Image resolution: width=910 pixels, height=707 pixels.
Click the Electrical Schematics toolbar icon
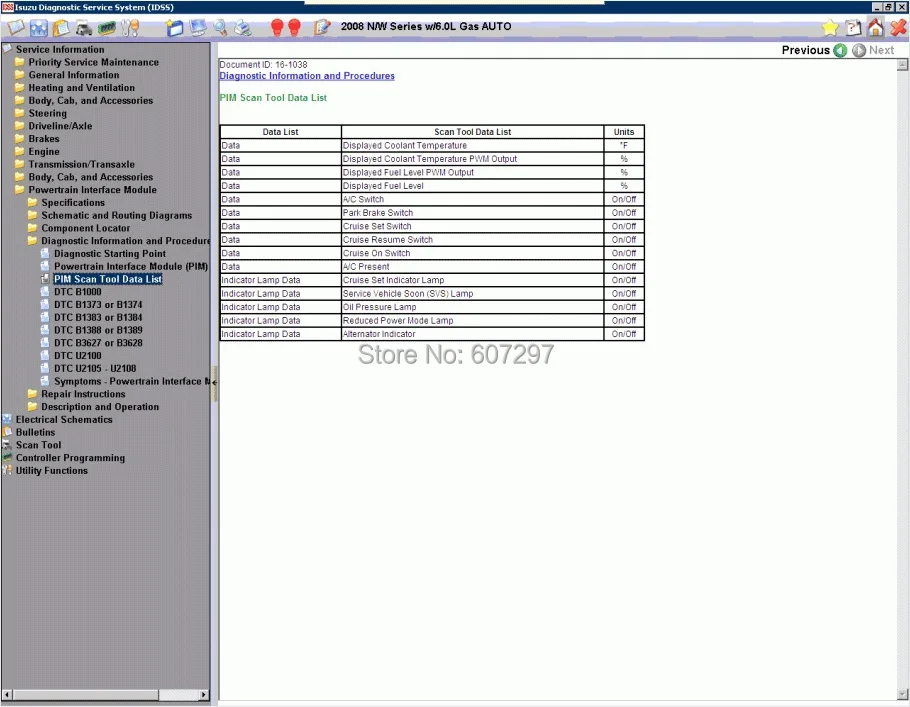click(38, 28)
